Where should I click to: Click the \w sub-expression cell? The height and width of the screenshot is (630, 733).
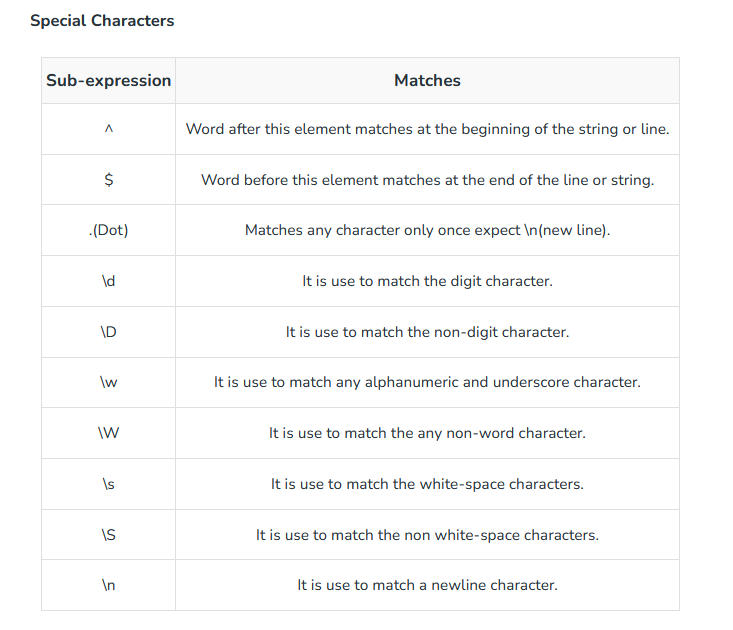[x=108, y=382]
